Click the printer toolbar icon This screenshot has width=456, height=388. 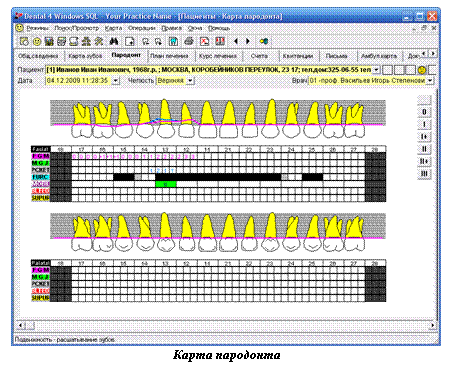tap(189, 41)
